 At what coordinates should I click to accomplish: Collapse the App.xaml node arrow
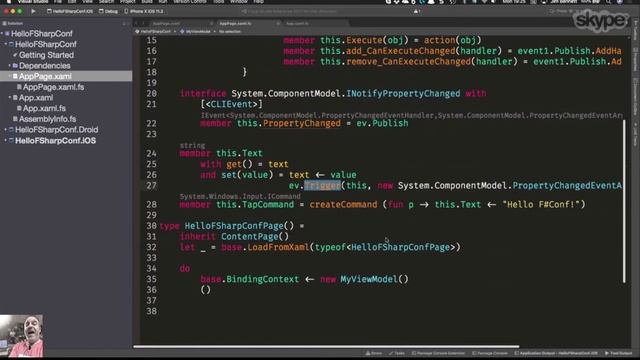10,98
